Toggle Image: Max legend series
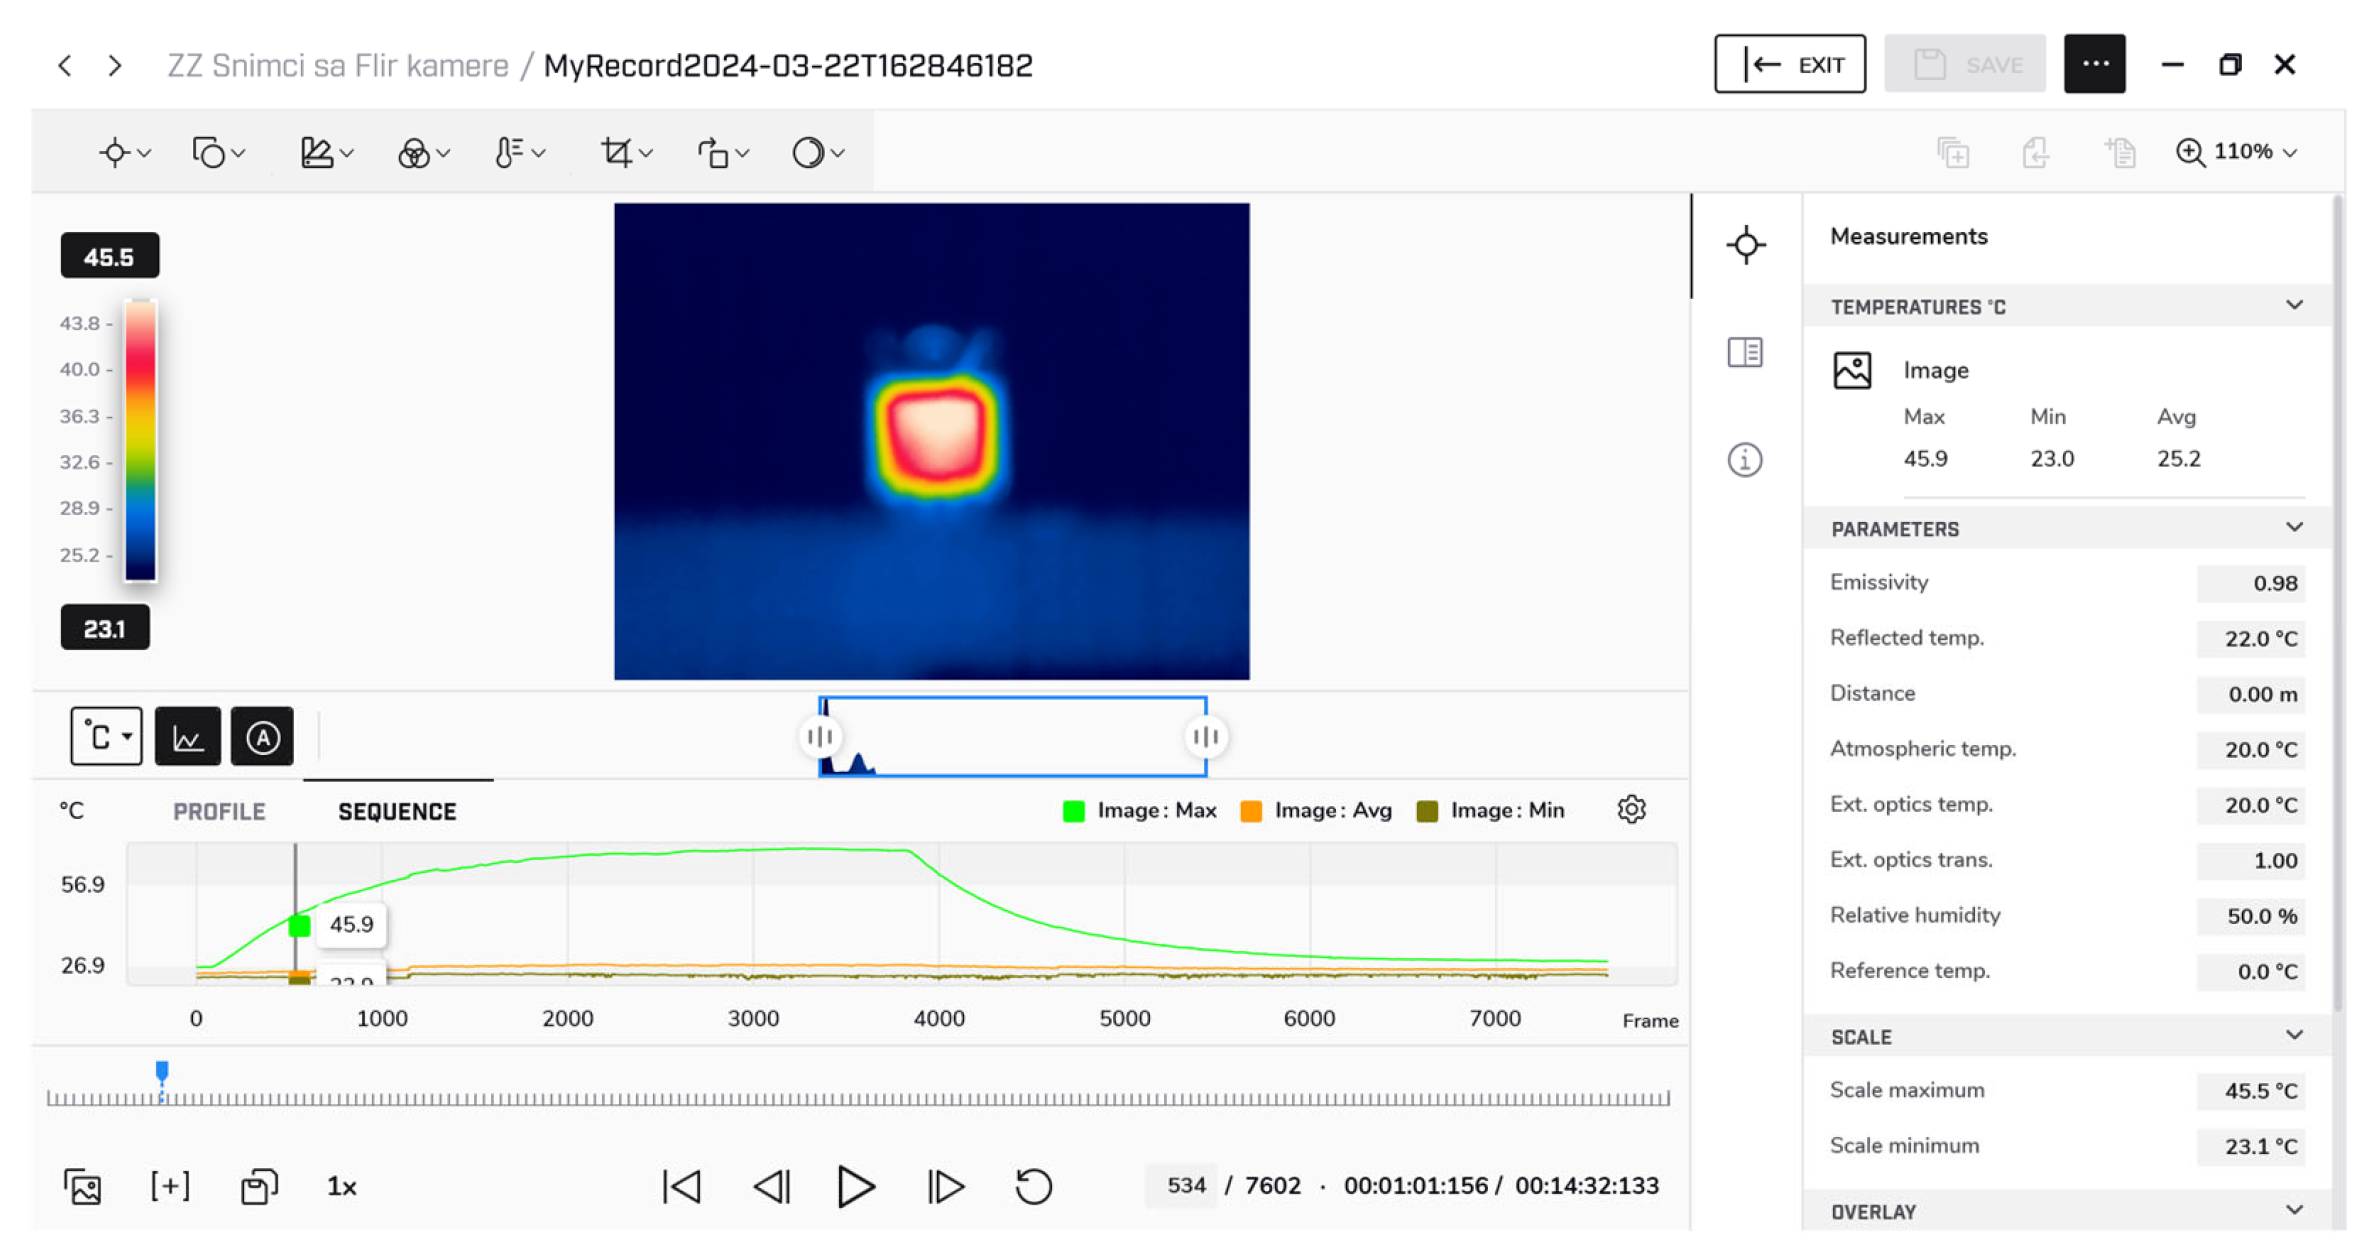Image resolution: width=2363 pixels, height=1249 pixels. point(1140,811)
